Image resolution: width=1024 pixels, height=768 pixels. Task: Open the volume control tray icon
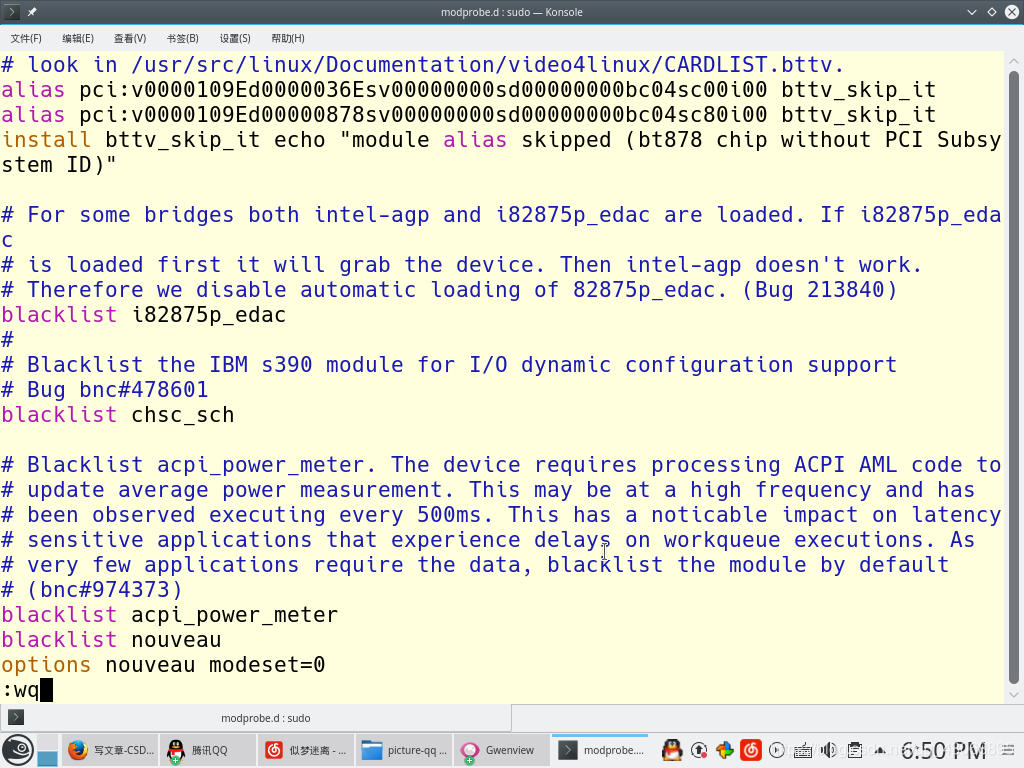coord(829,750)
